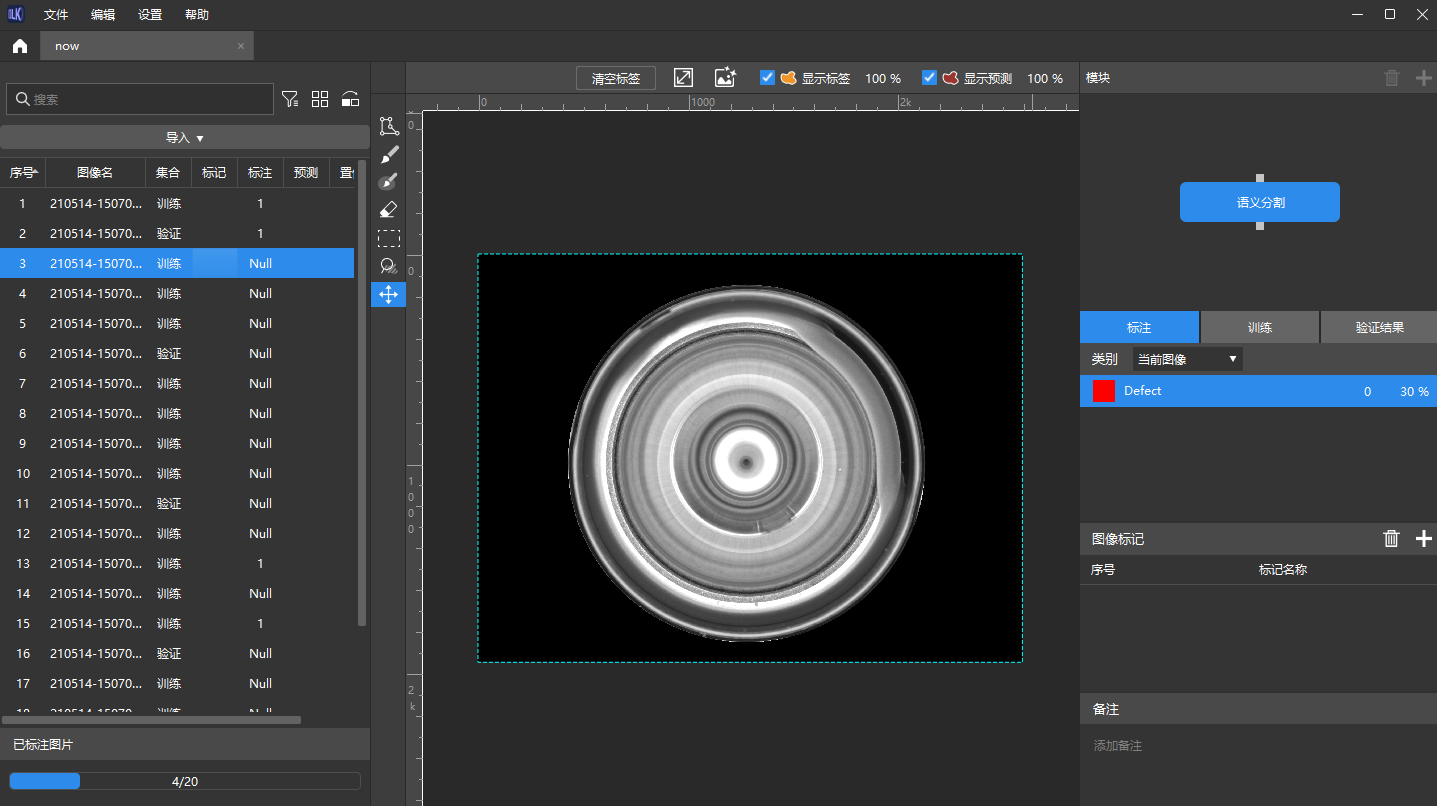The width and height of the screenshot is (1437, 806).
Task: Click the red prediction blob icon
Action: point(950,78)
